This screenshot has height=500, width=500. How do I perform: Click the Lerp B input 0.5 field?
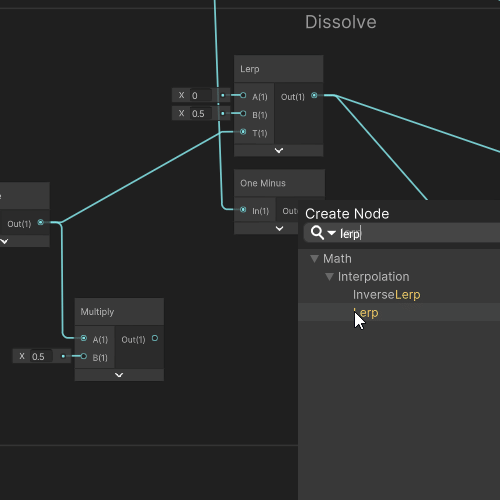coord(201,114)
